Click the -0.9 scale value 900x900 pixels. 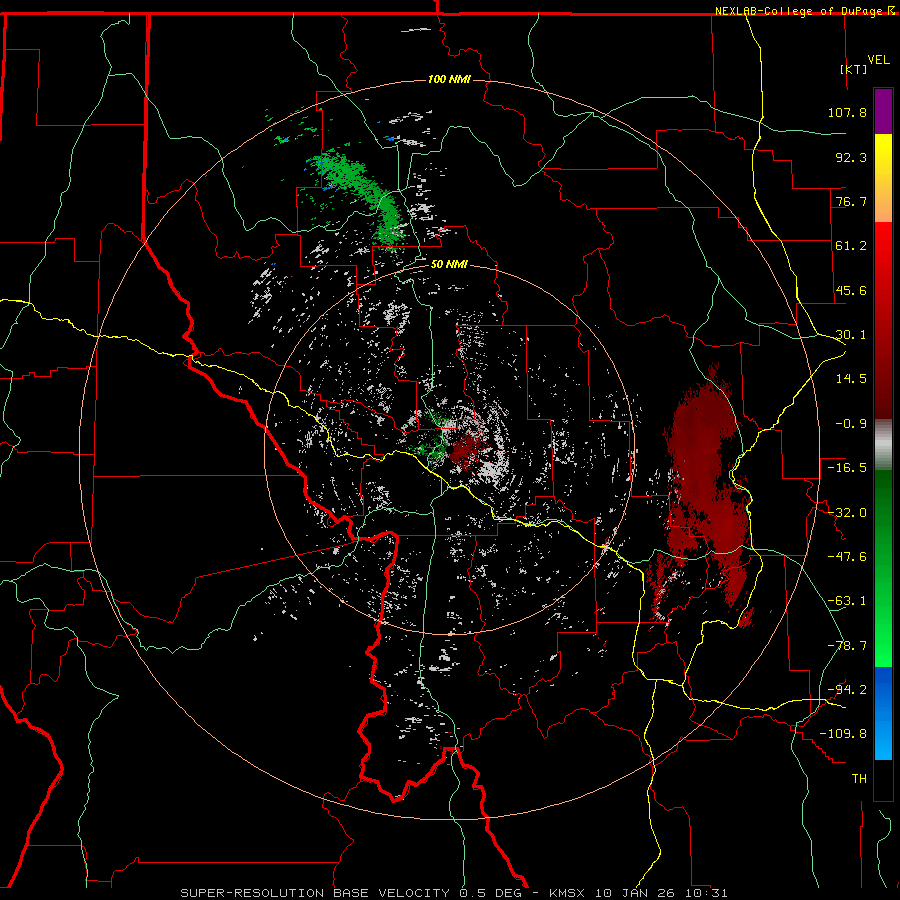point(851,424)
